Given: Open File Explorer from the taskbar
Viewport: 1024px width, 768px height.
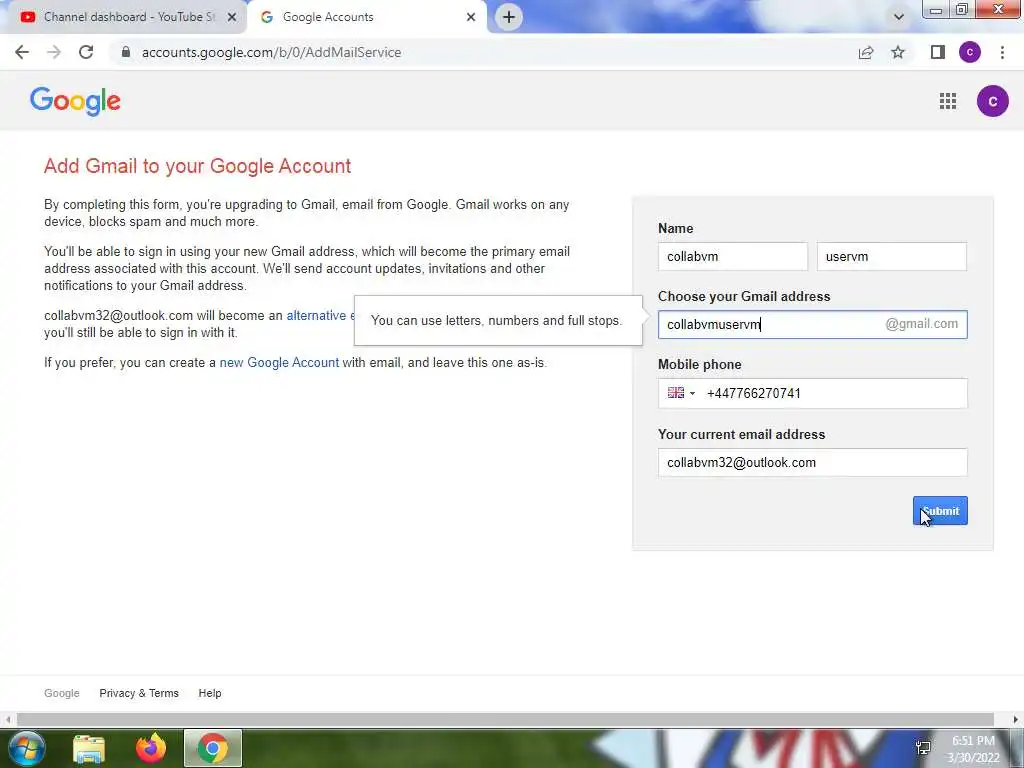Looking at the screenshot, I should pyautogui.click(x=89, y=748).
